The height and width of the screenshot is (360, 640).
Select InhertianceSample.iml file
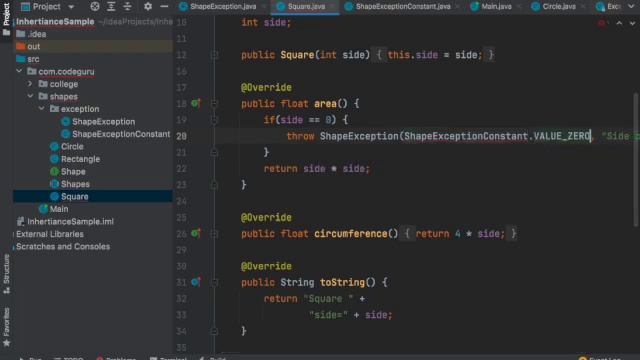coord(71,222)
